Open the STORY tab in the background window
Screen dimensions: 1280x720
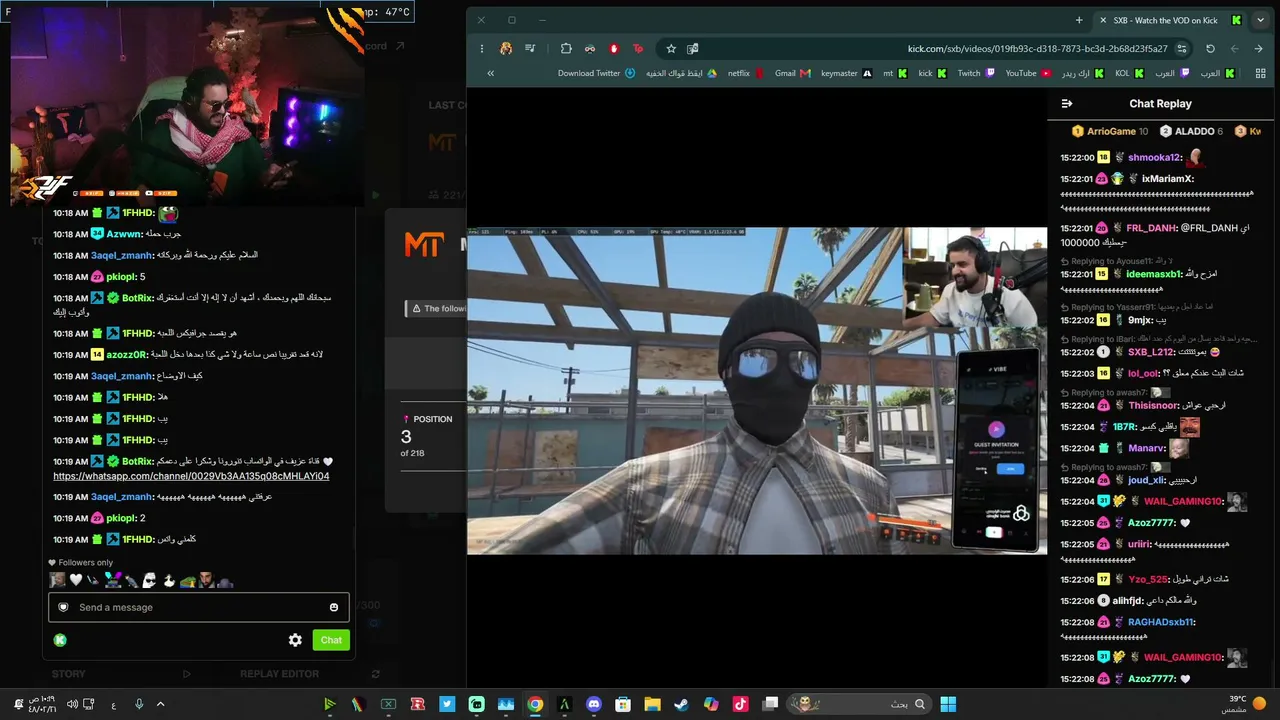pyautogui.click(x=69, y=674)
